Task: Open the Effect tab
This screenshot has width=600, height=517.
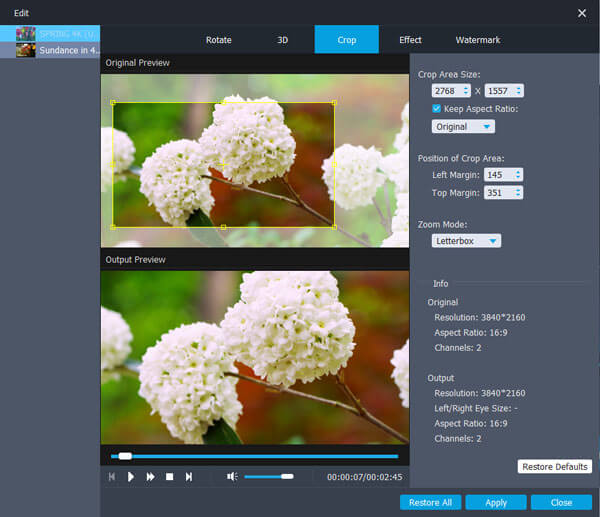Action: click(x=410, y=40)
